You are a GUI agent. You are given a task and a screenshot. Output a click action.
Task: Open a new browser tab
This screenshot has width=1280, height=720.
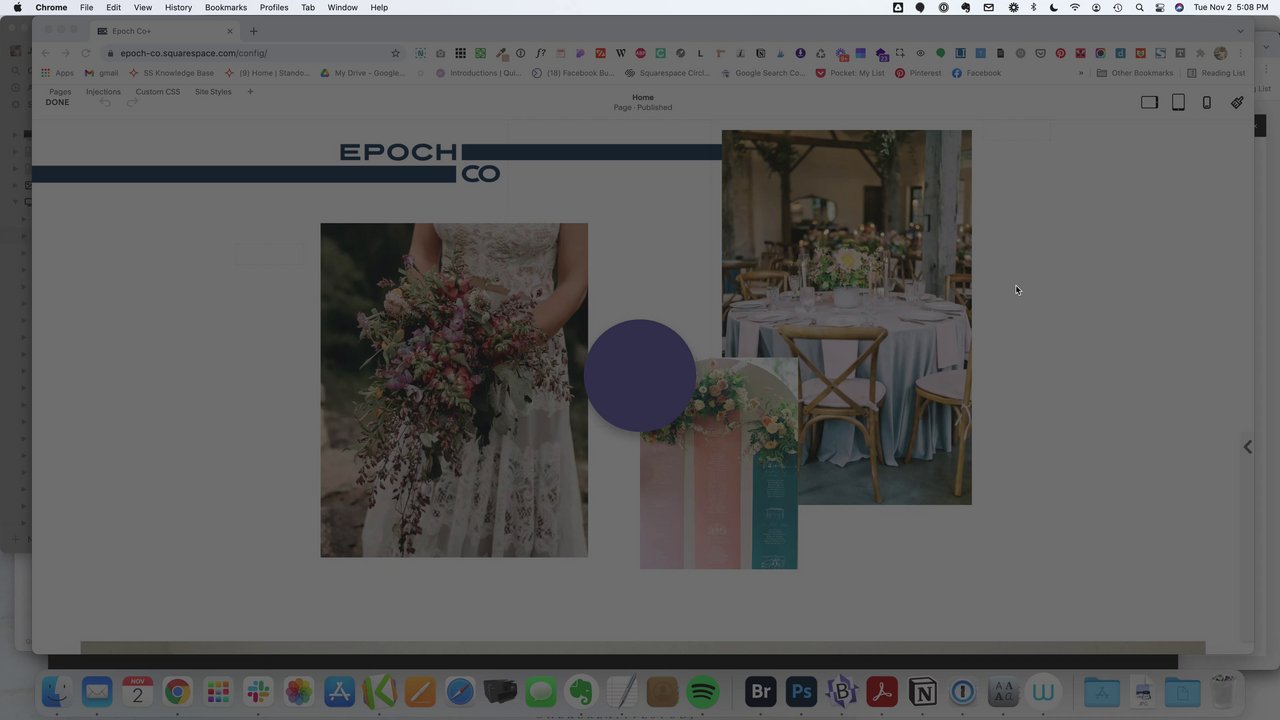[x=253, y=31]
